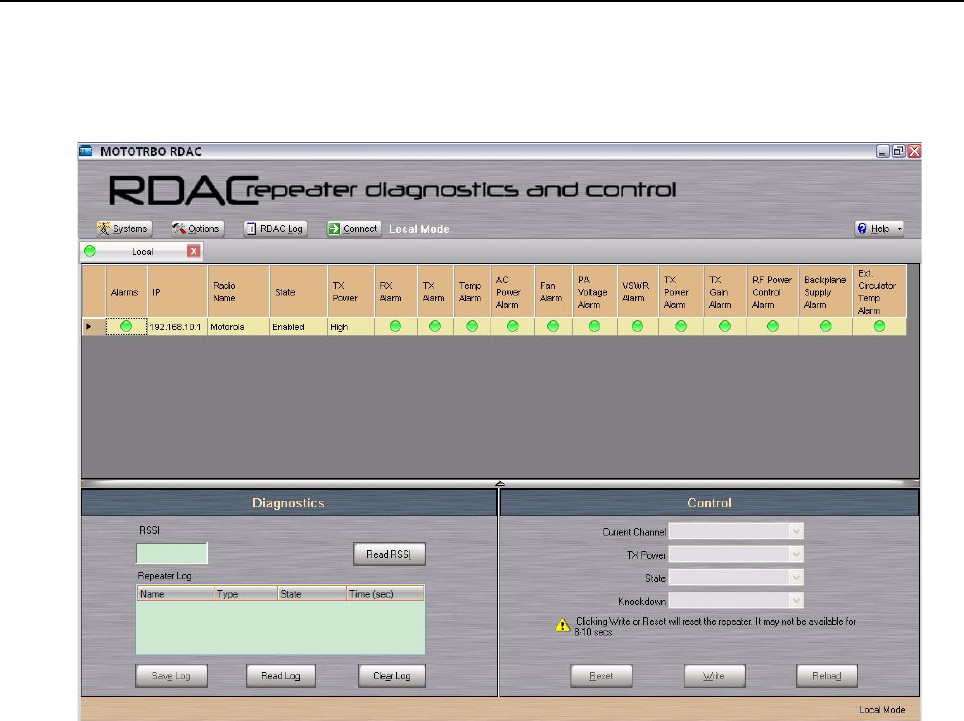Click the Reset button
Viewport: 964px width, 721px height.
coord(601,676)
